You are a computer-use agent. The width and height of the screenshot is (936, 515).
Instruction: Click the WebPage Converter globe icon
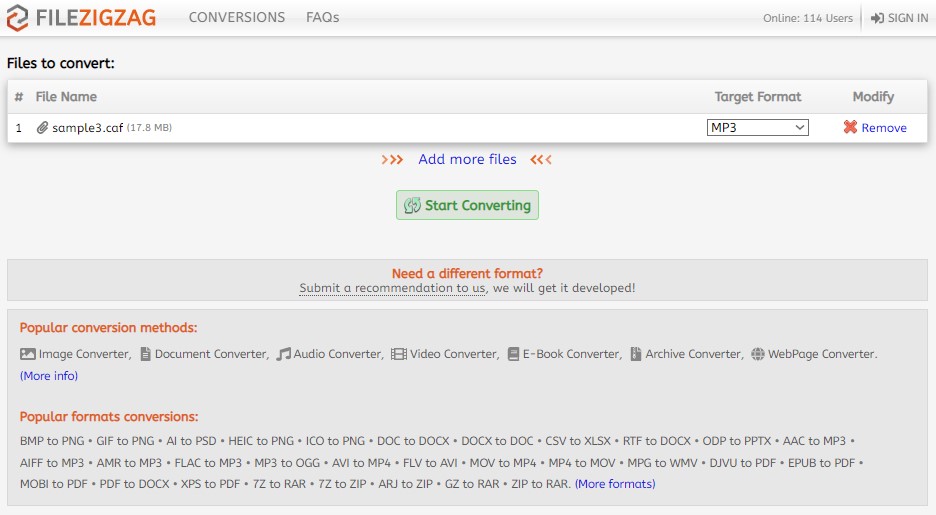(758, 354)
